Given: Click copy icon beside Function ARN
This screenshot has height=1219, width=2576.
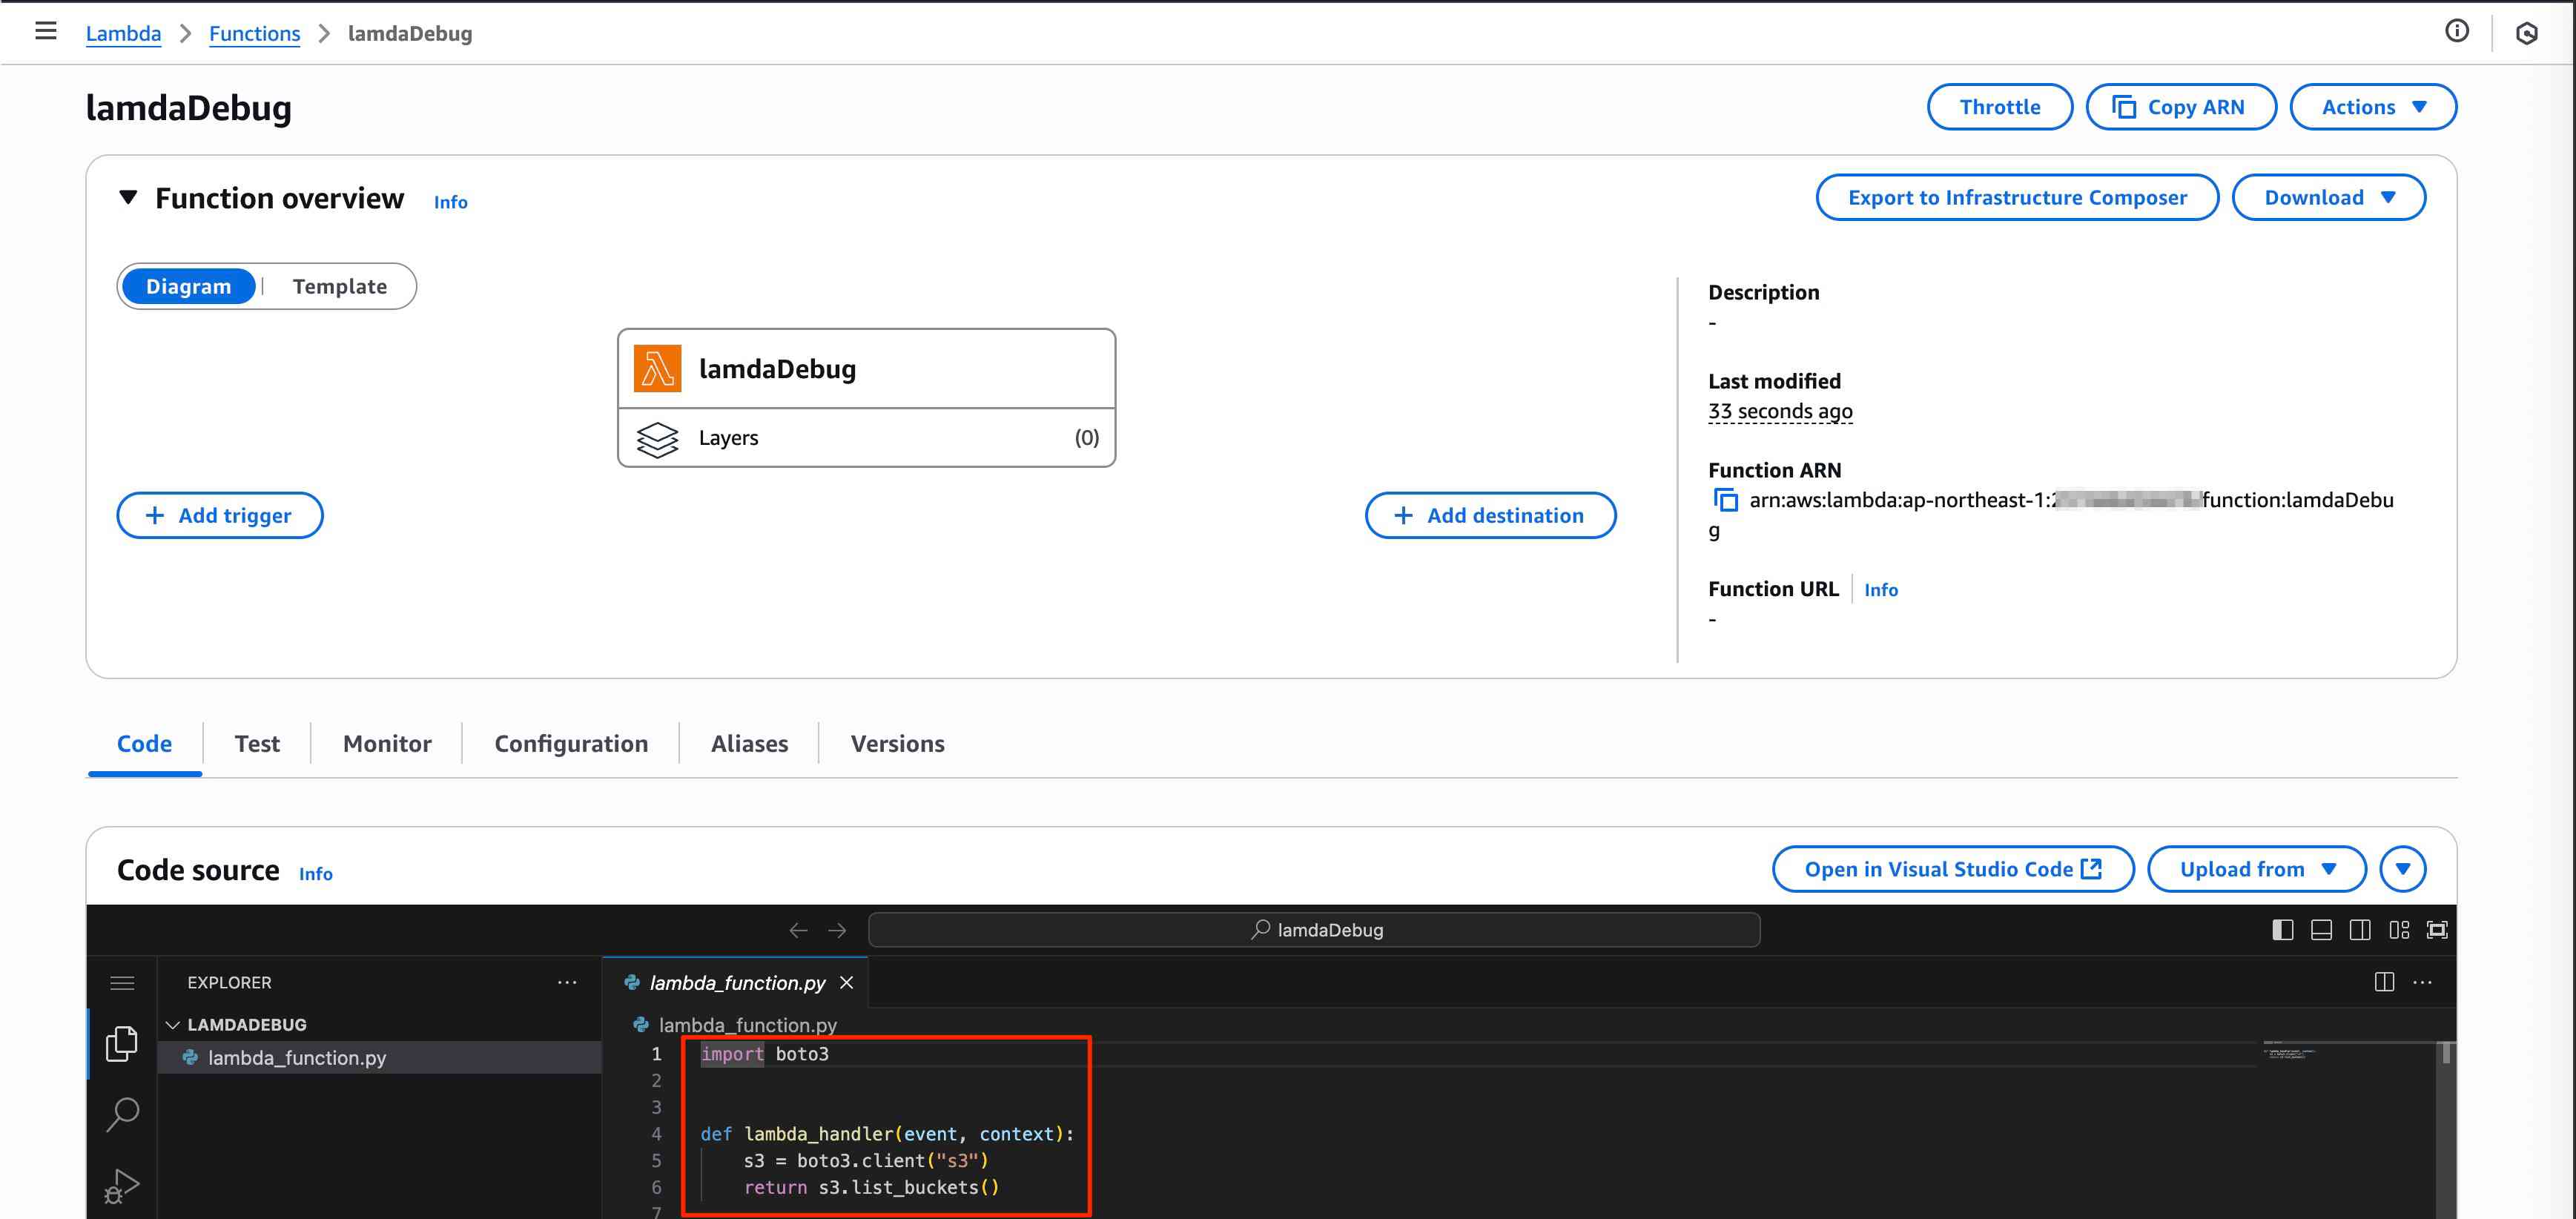Looking at the screenshot, I should [1726, 500].
